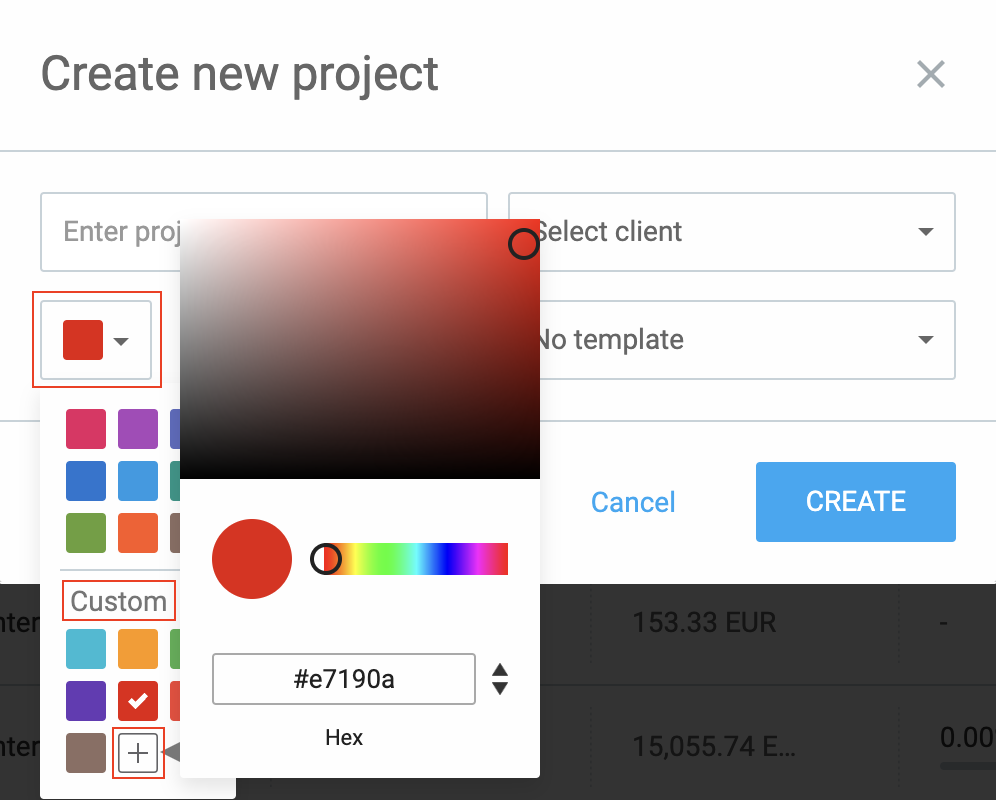Viewport: 996px width, 800px height.
Task: Select the green preset color swatch
Action: [86, 533]
